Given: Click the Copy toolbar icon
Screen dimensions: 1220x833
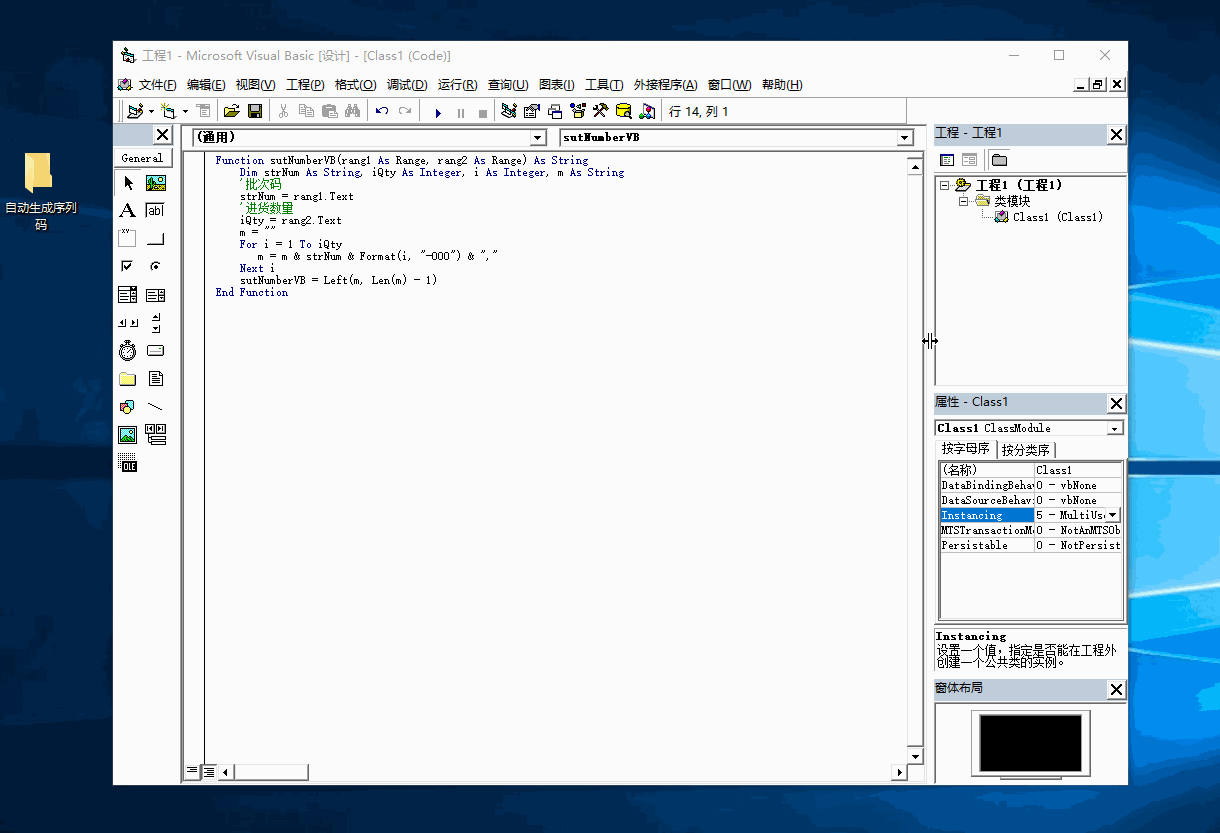Looking at the screenshot, I should tap(306, 111).
